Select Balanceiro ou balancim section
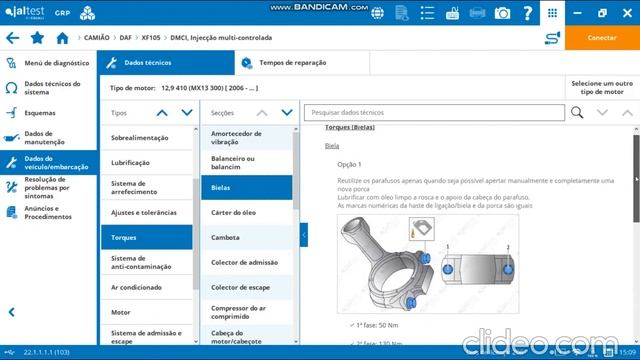 [x=247, y=162]
